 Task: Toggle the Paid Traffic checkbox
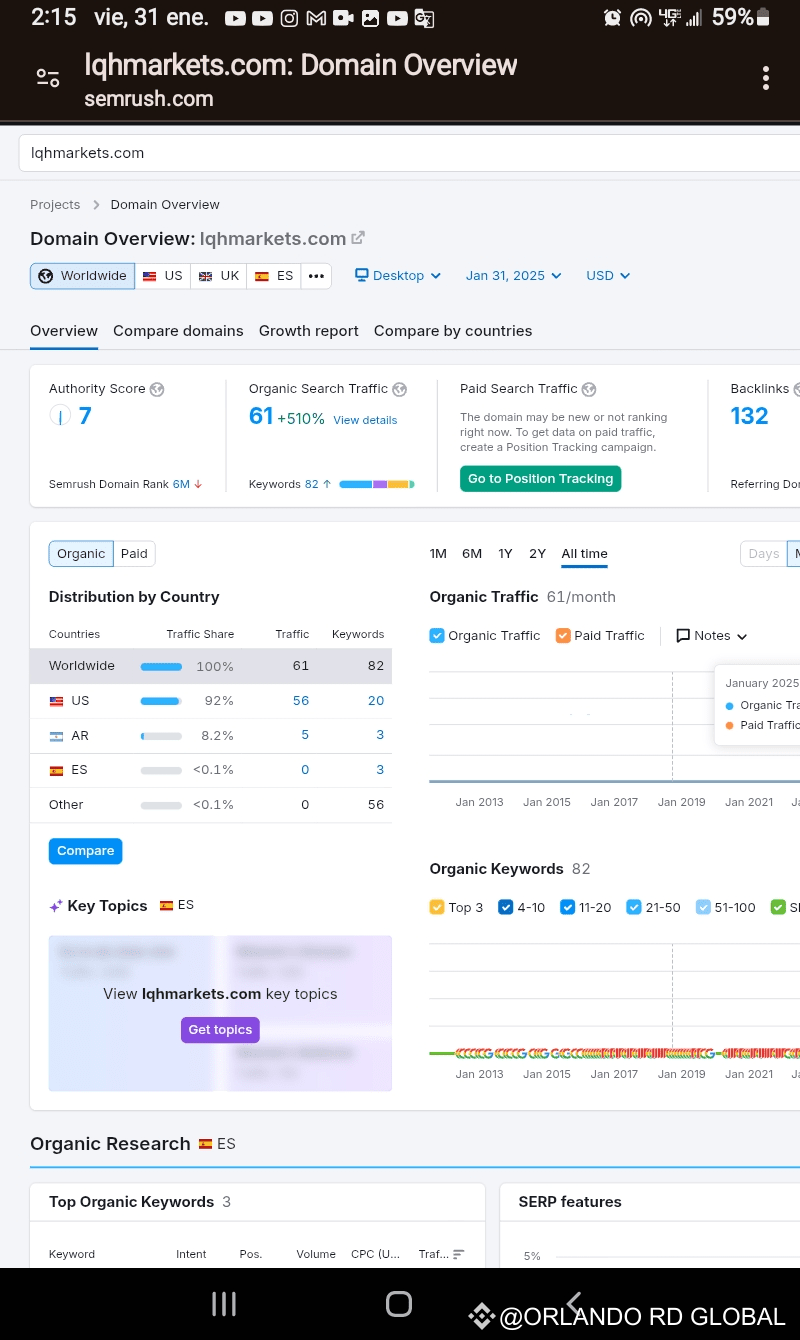pyautogui.click(x=563, y=636)
